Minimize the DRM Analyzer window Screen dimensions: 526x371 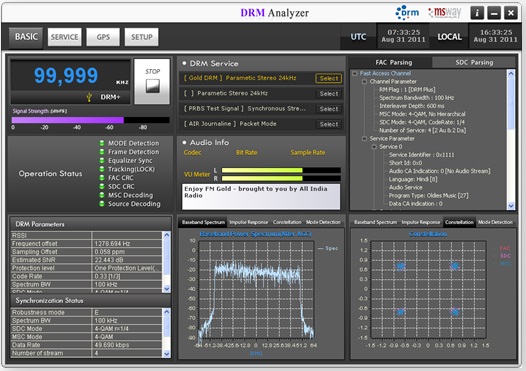coord(494,13)
